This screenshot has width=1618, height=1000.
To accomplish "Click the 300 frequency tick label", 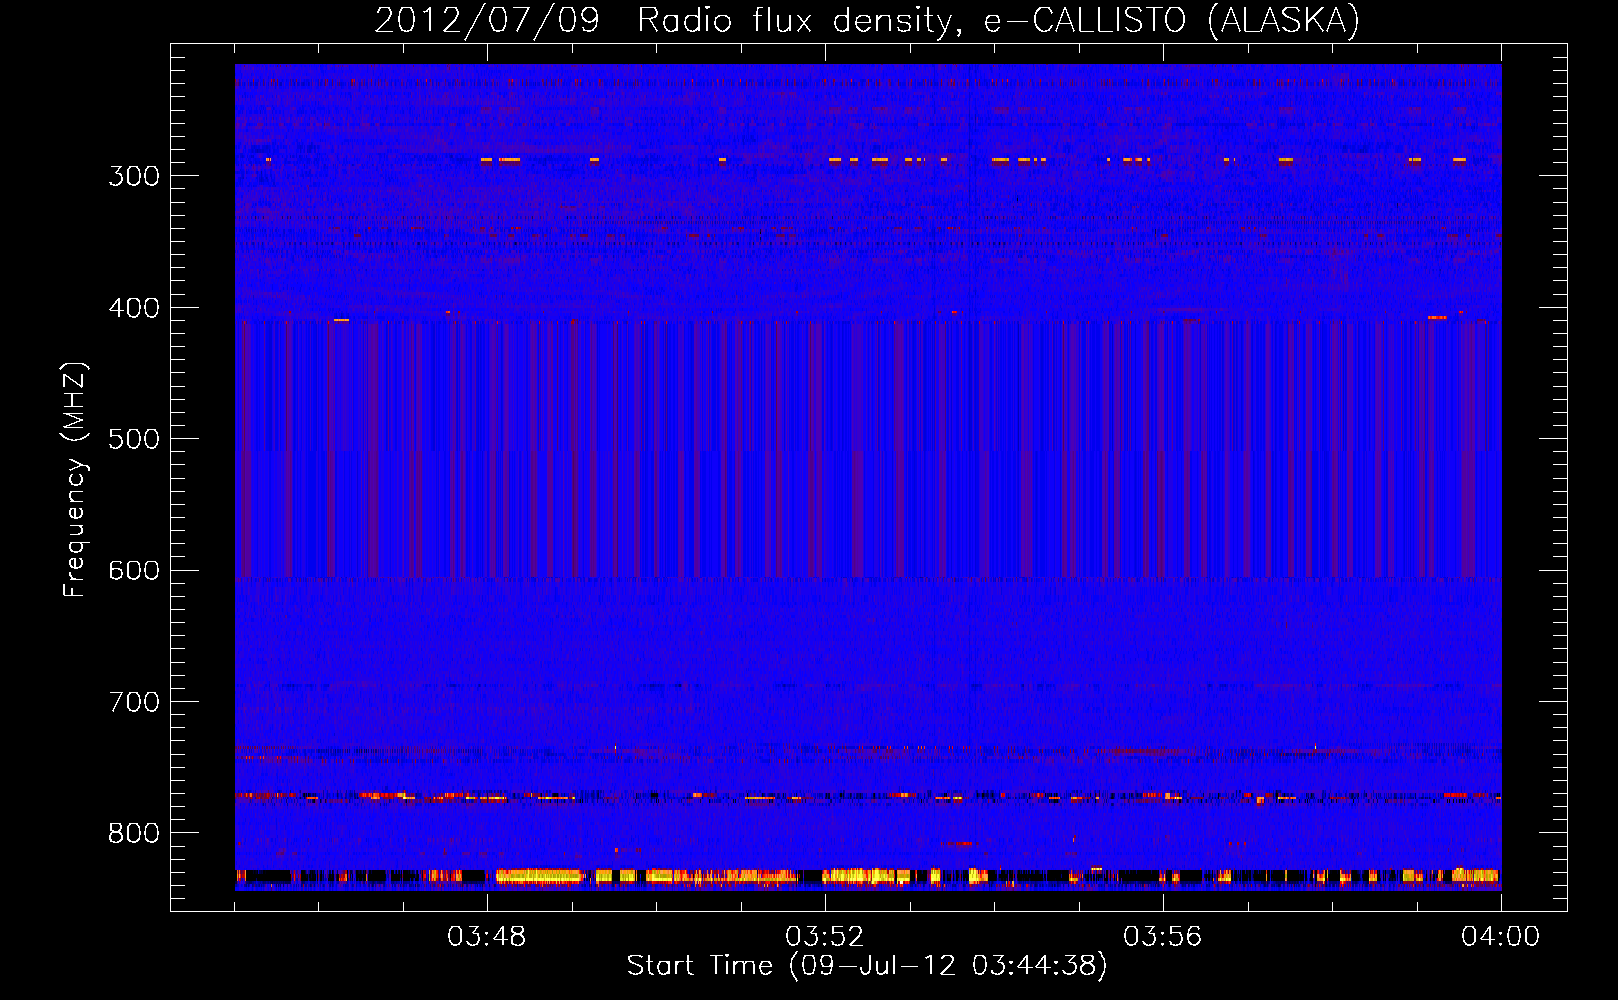I will pyautogui.click(x=134, y=176).
